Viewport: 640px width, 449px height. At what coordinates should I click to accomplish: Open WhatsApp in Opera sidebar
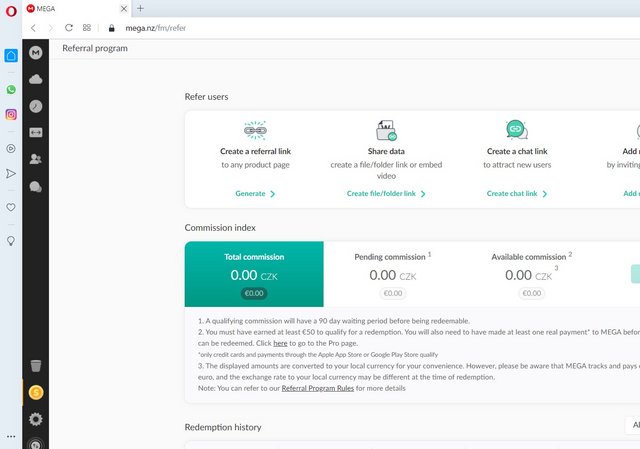[x=11, y=89]
